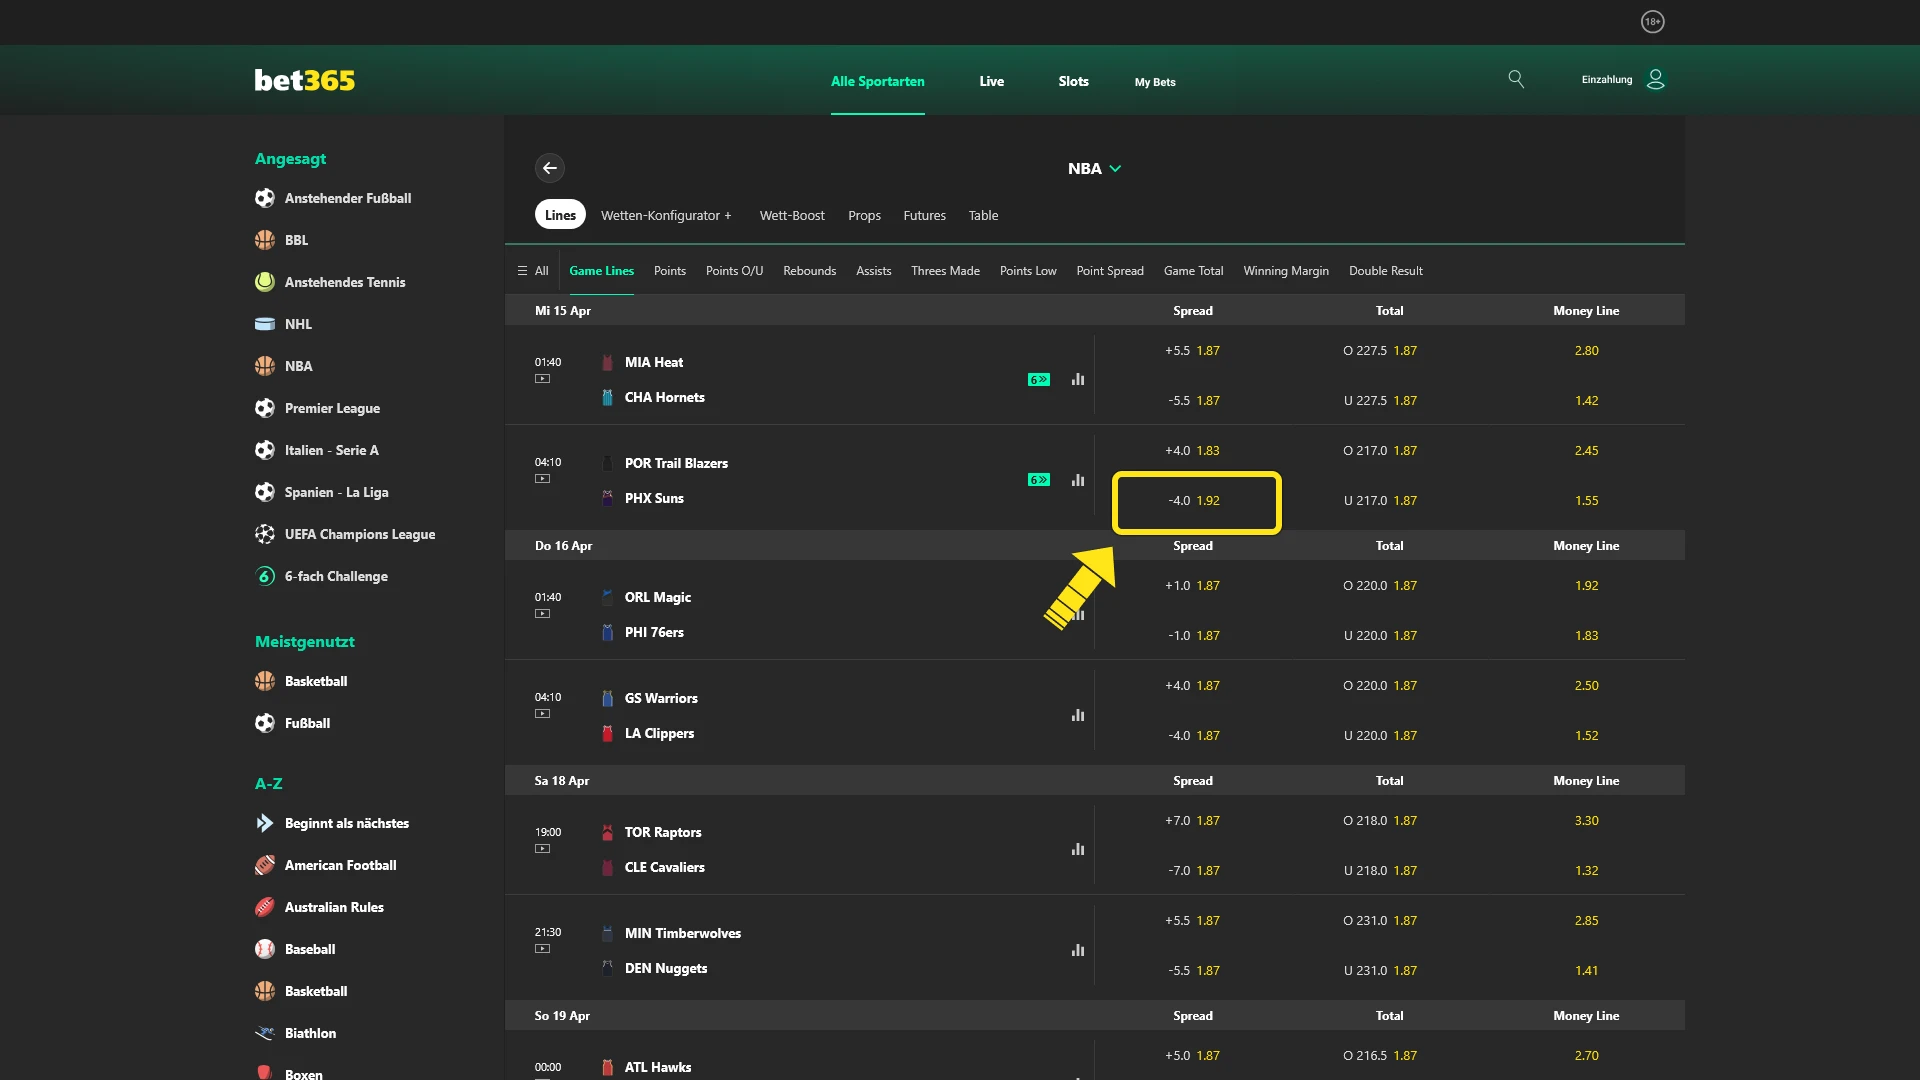The width and height of the screenshot is (1920, 1080).
Task: Click the 18+ age badge in the top corner
Action: [x=1652, y=21]
